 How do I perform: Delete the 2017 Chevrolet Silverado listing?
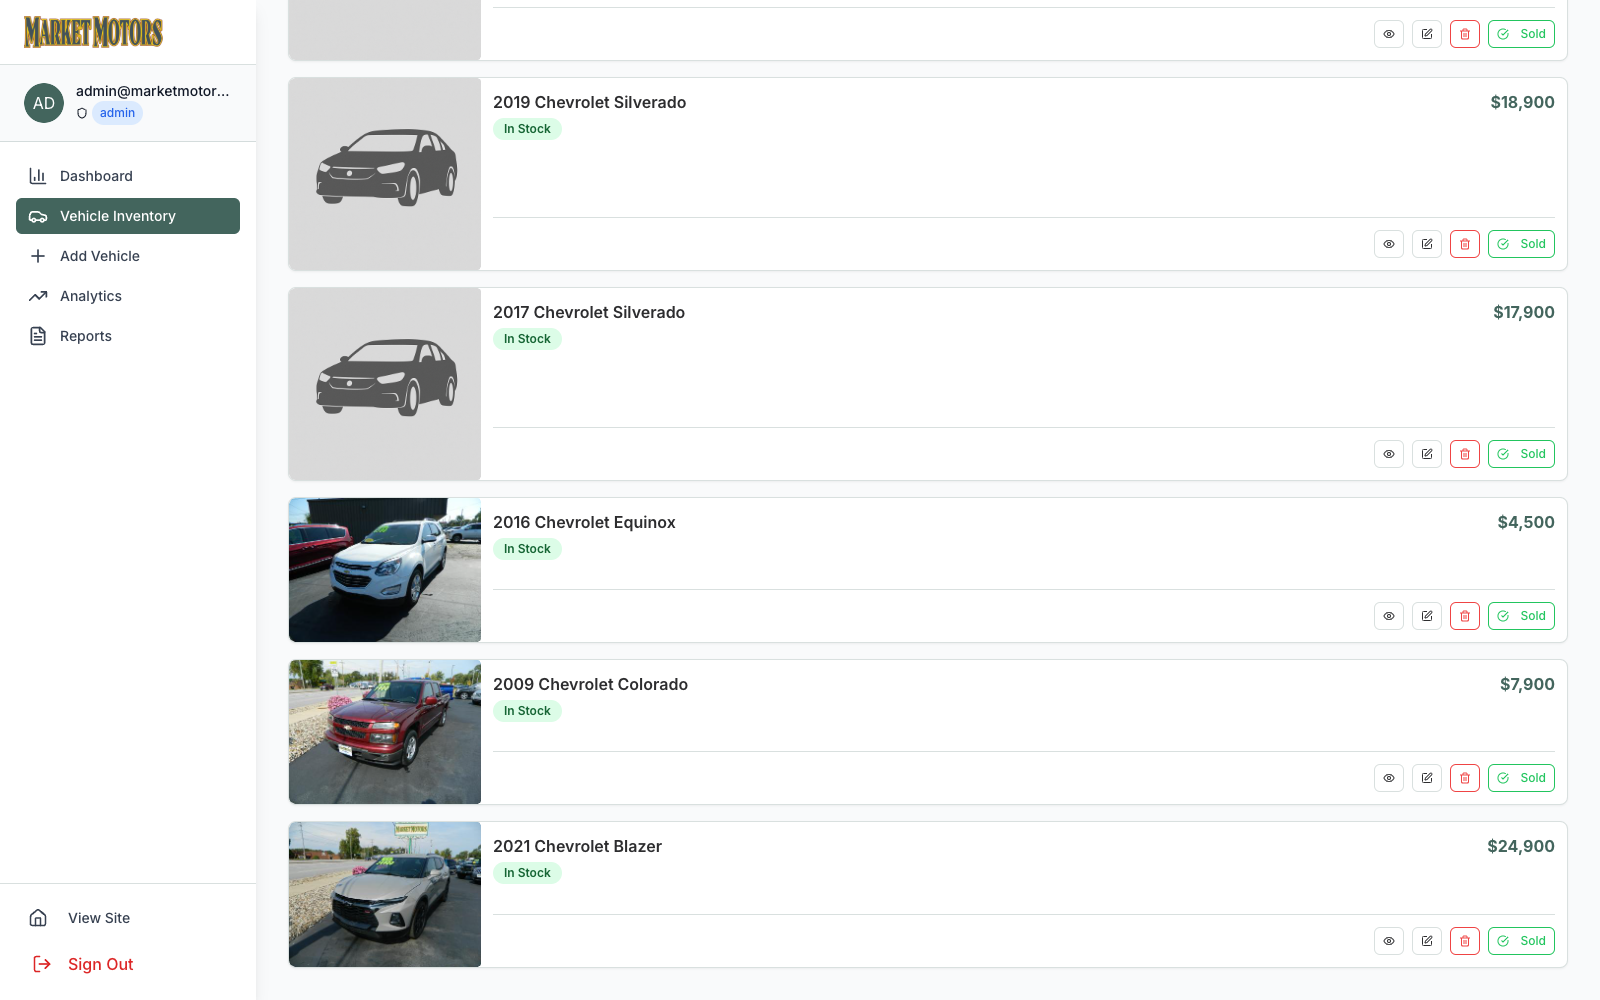coord(1465,454)
